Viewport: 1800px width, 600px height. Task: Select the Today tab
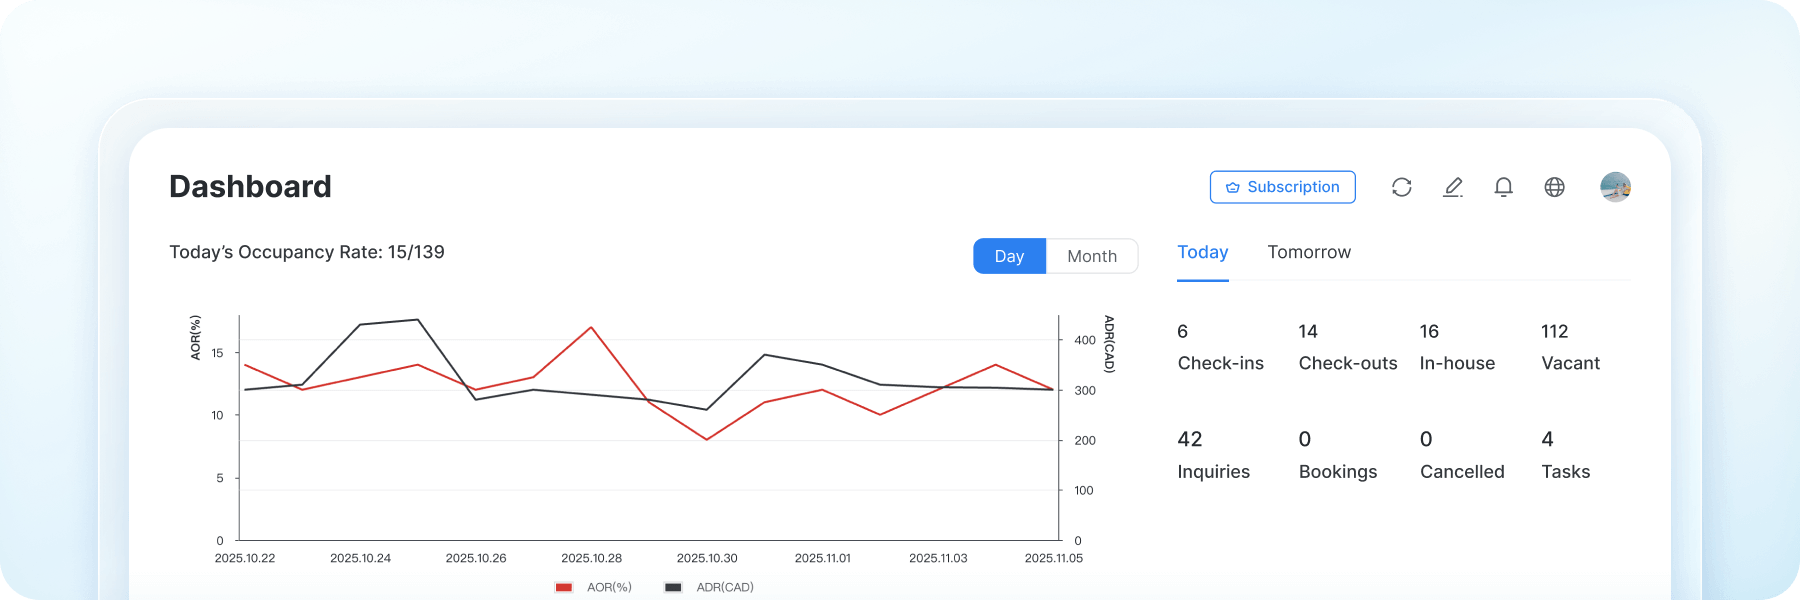[1202, 253]
